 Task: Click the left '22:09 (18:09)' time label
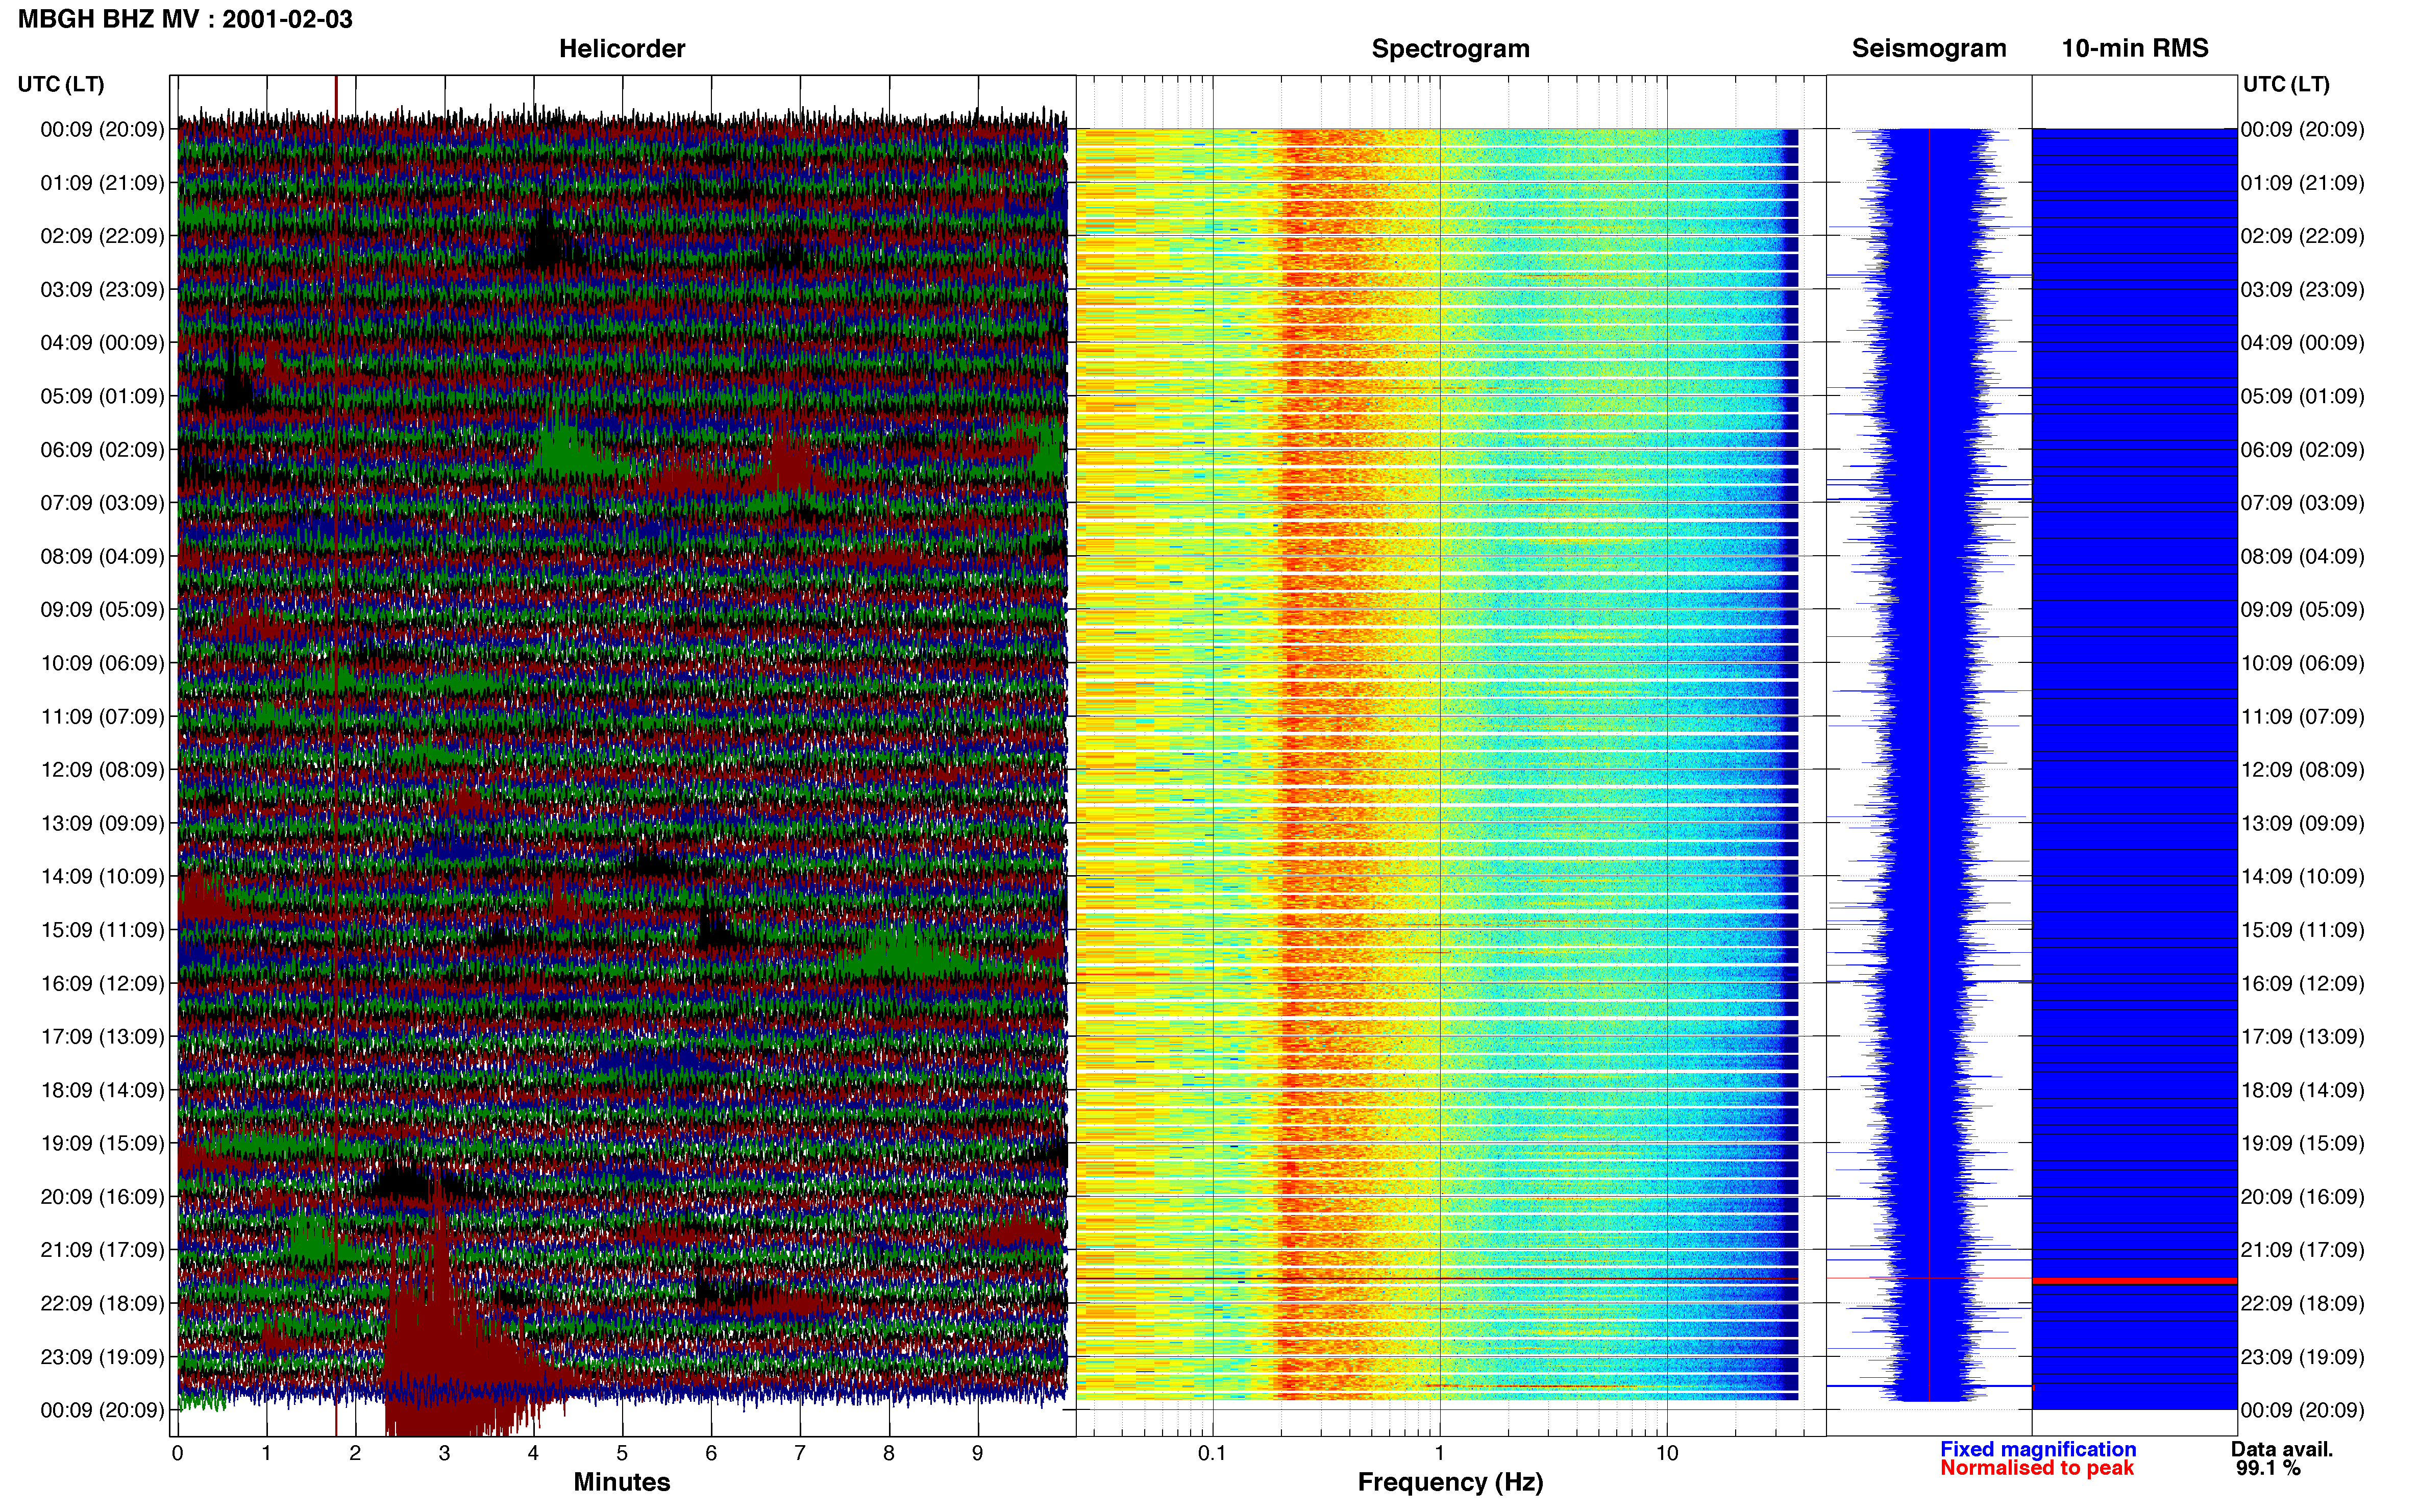(x=102, y=1304)
